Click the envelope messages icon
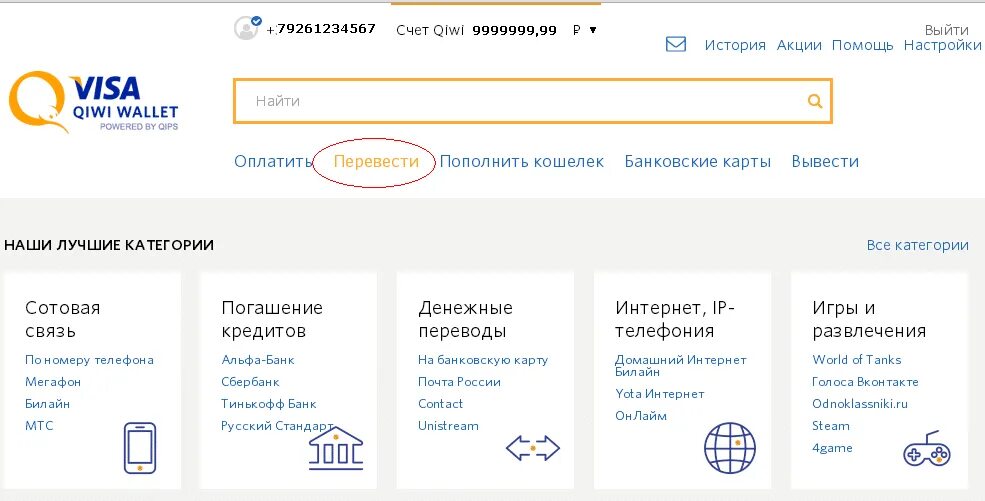 (675, 44)
